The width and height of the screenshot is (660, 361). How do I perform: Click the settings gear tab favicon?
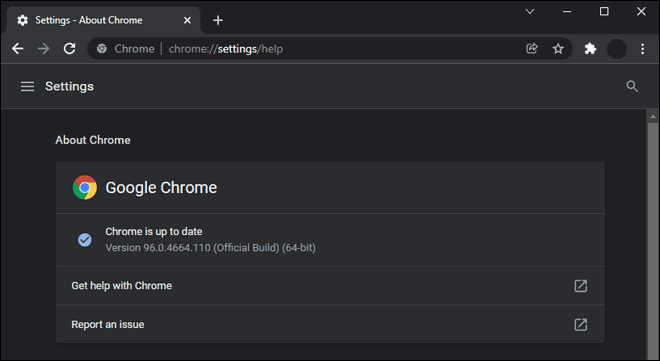click(x=22, y=20)
